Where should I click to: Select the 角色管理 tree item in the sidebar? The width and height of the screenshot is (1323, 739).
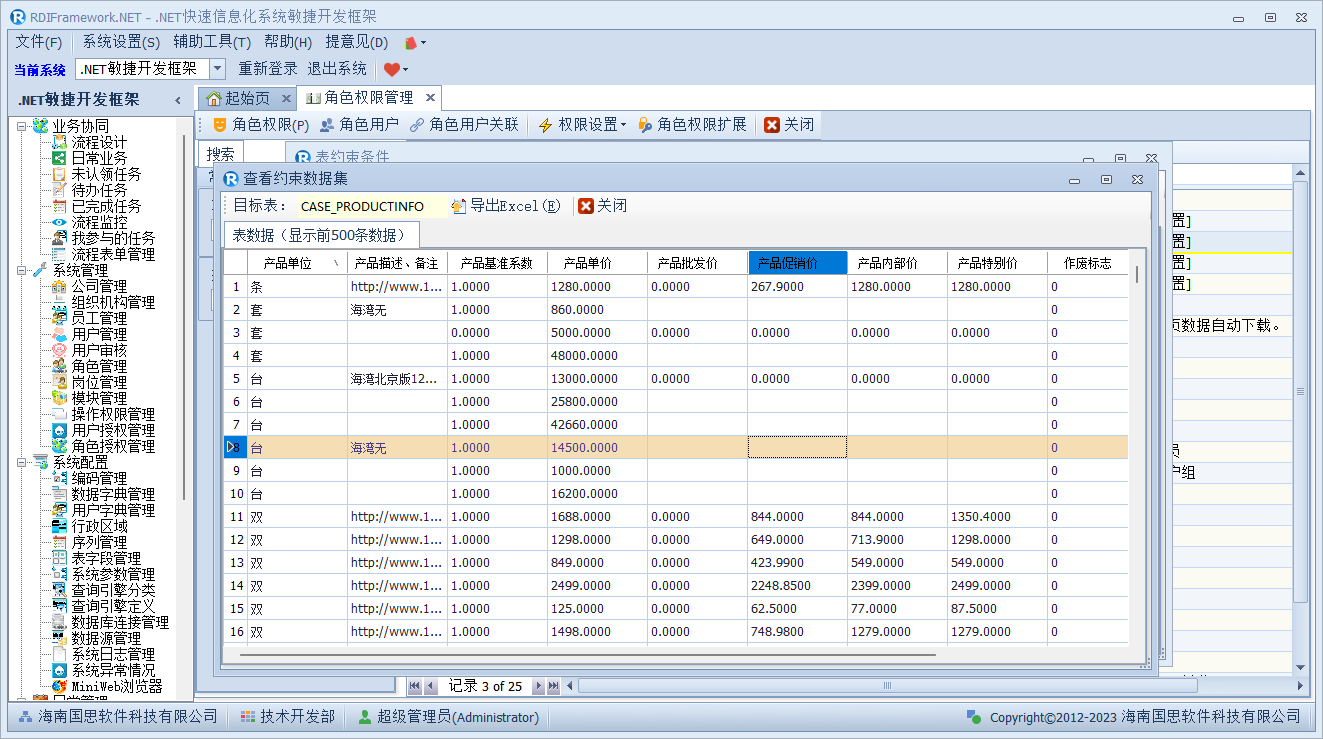tap(99, 366)
